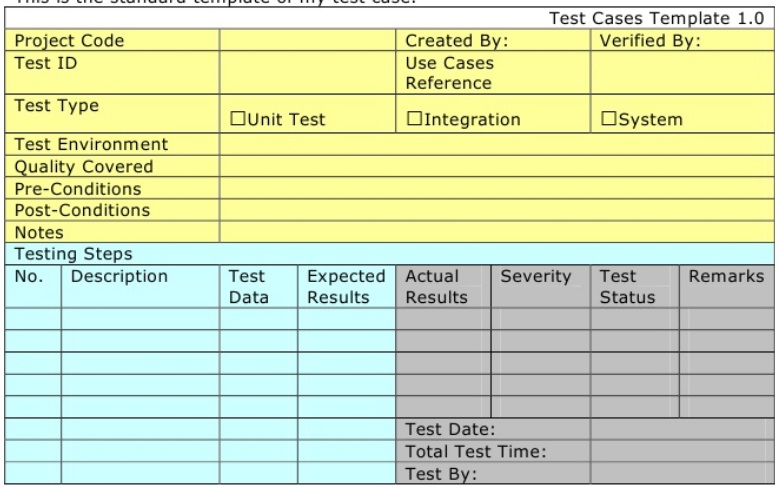This screenshot has width=779, height=487.
Task: Click the Test Date value field
Action: 682,429
